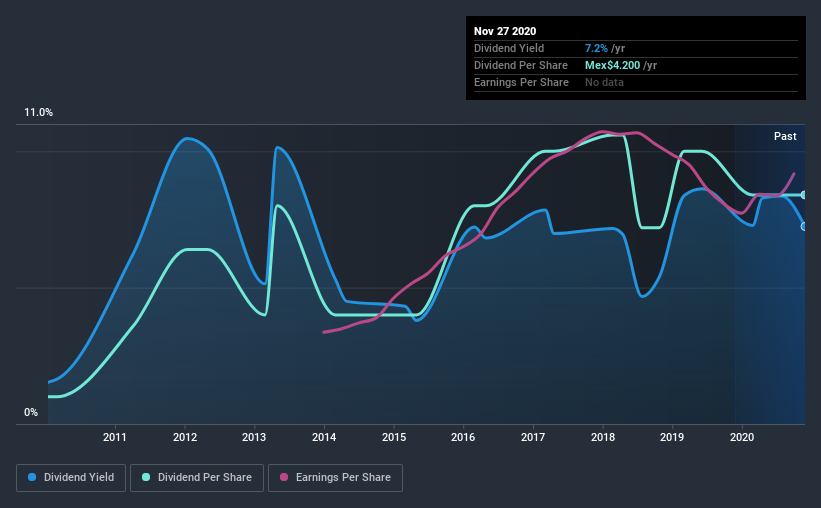This screenshot has width=821, height=508.
Task: Click the 2015 x-axis label
Action: [394, 437]
